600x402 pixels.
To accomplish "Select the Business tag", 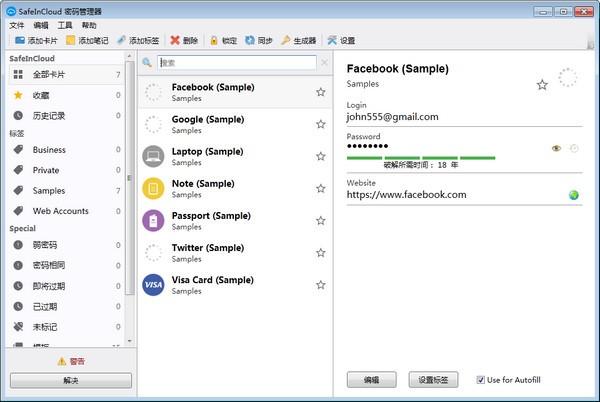I will 65,150.
